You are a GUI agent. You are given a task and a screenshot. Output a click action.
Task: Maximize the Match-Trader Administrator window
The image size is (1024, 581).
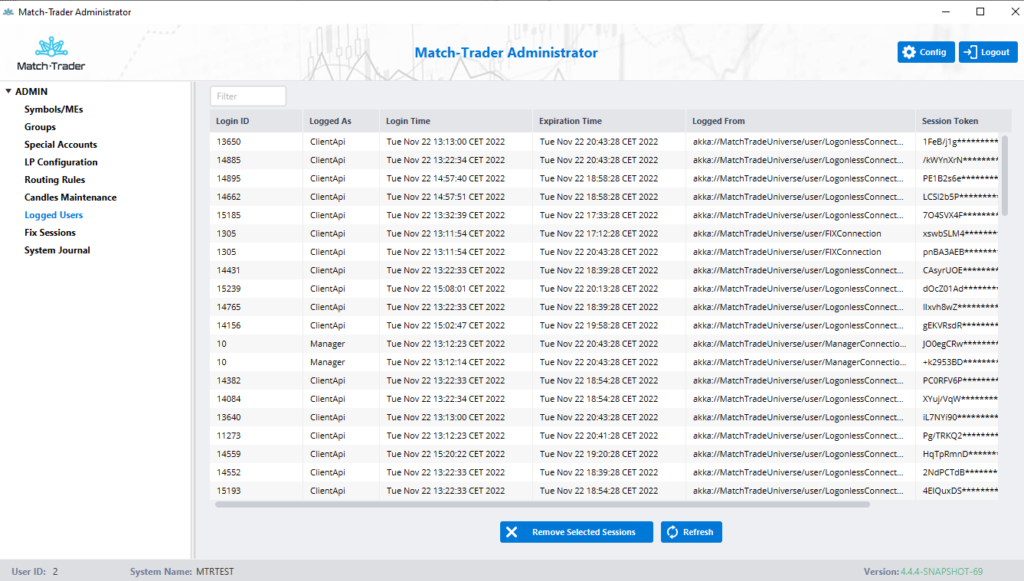coord(980,12)
